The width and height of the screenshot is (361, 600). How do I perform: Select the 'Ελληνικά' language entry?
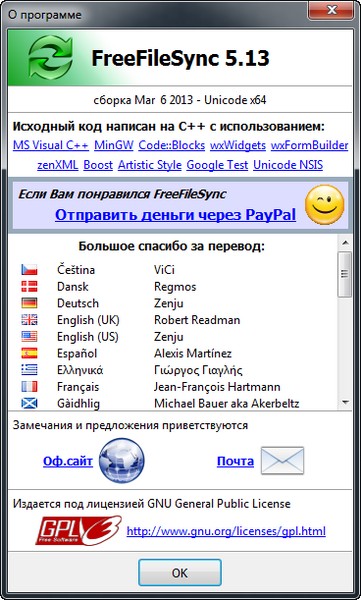80,370
